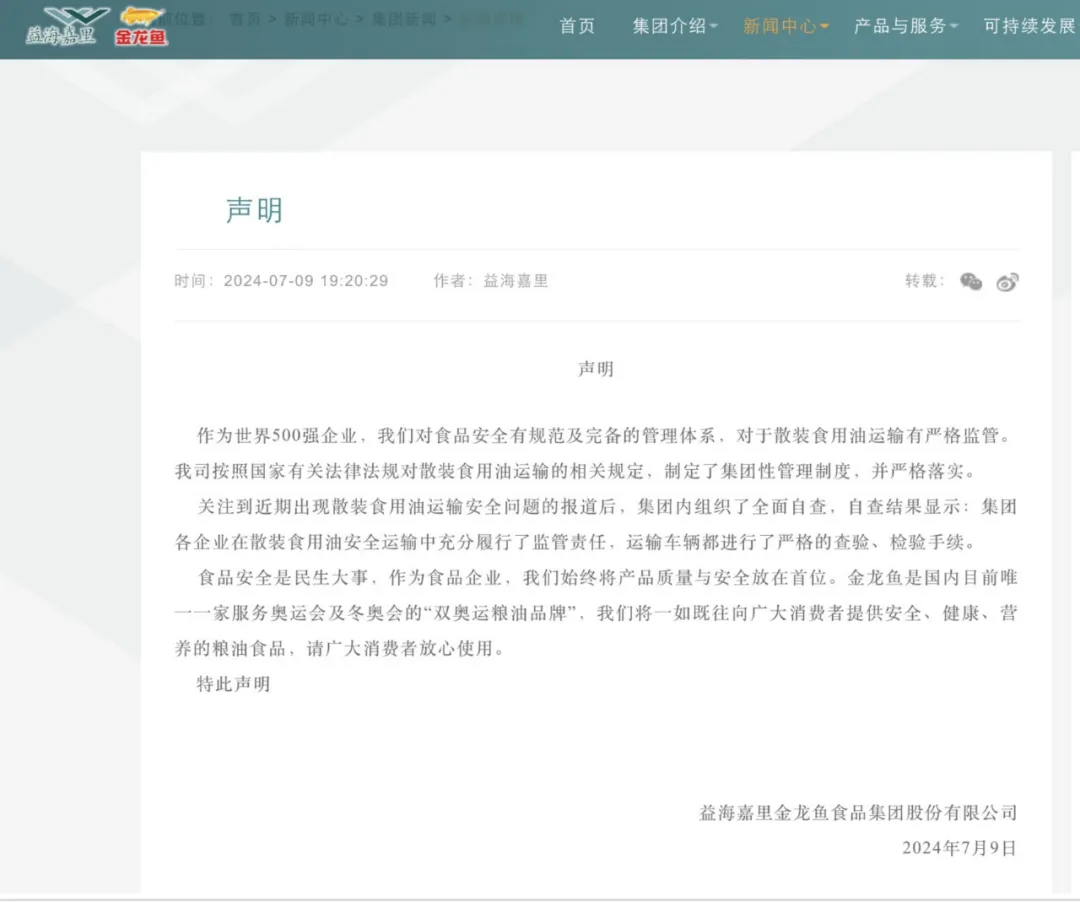Click the 转载 label
Image resolution: width=1080 pixels, height=902 pixels.
click(924, 281)
